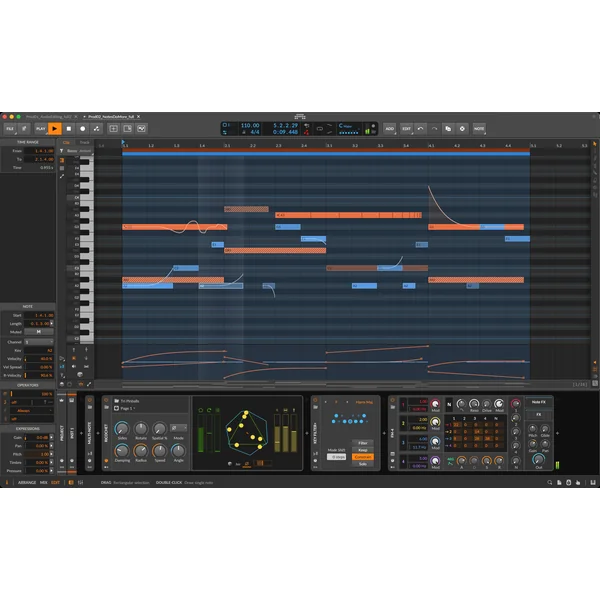600x600 pixels.
Task: Click the Stop transport button
Action: click(69, 129)
